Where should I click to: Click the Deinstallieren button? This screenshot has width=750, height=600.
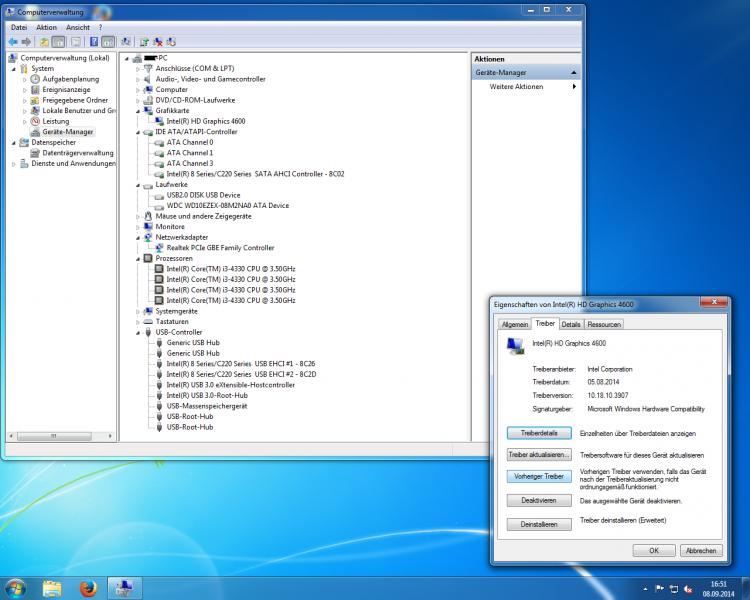(x=539, y=524)
